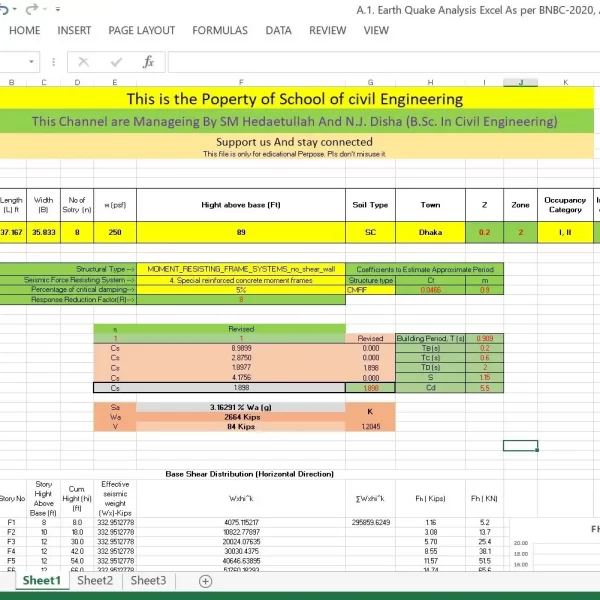Select the No of Story cell '8'
This screenshot has height=600, width=600.
coord(77,232)
